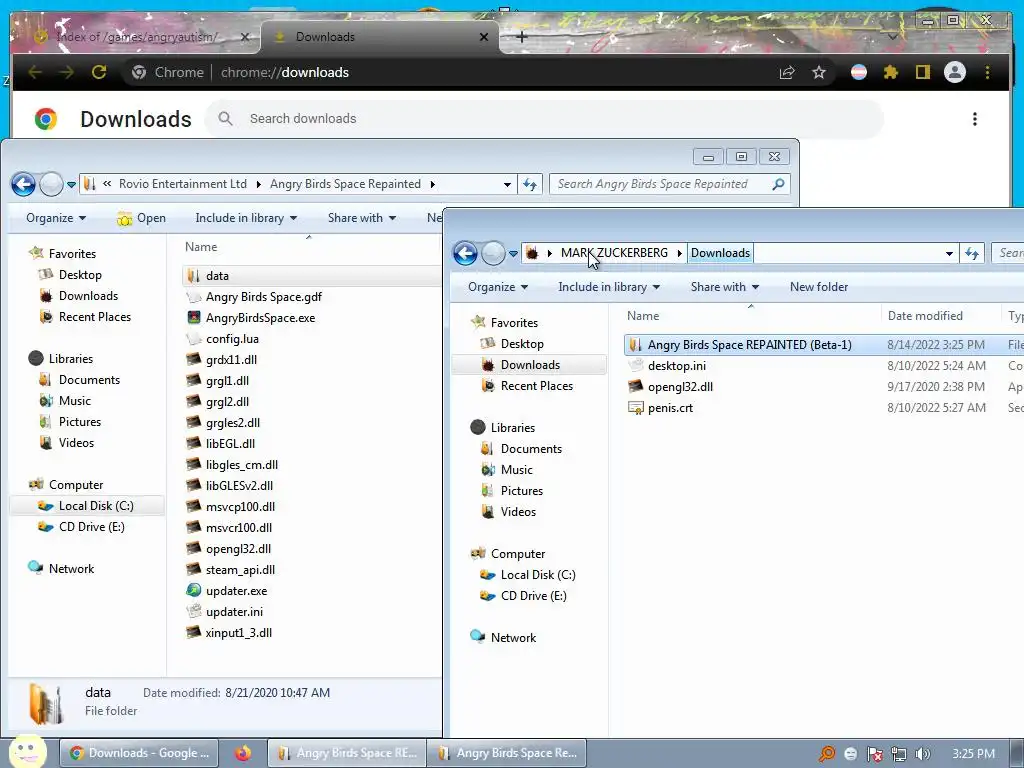Select xinput1_3.dll file
The height and width of the screenshot is (768, 1024).
[x=238, y=633]
